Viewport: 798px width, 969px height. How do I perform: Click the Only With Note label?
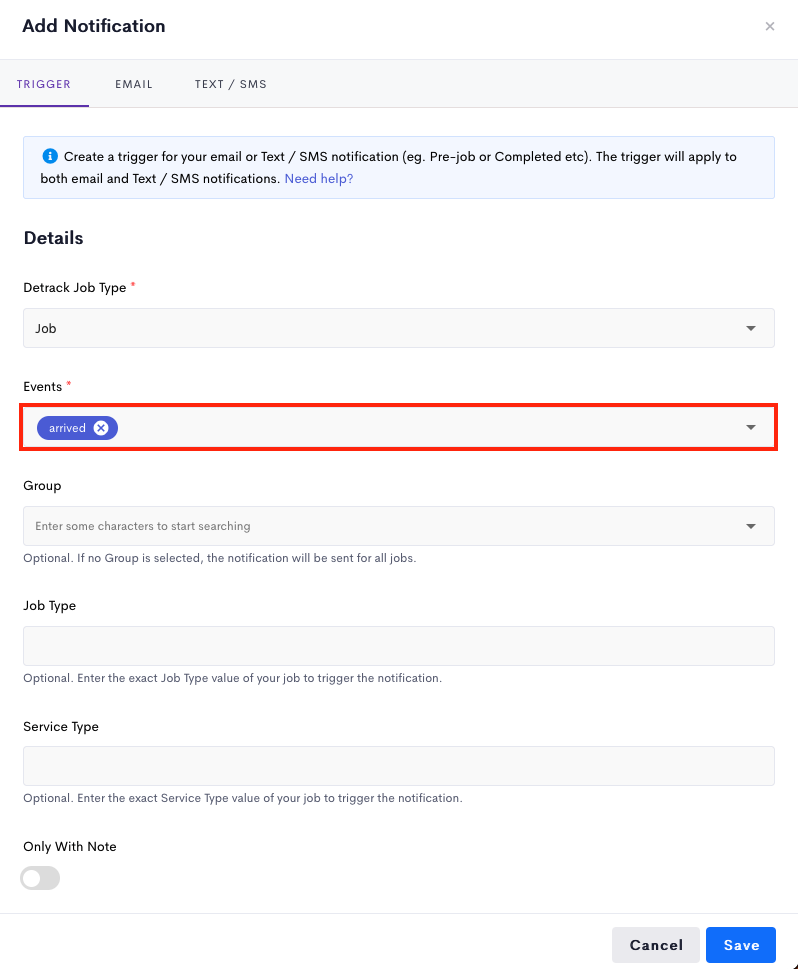pyautogui.click(x=70, y=847)
